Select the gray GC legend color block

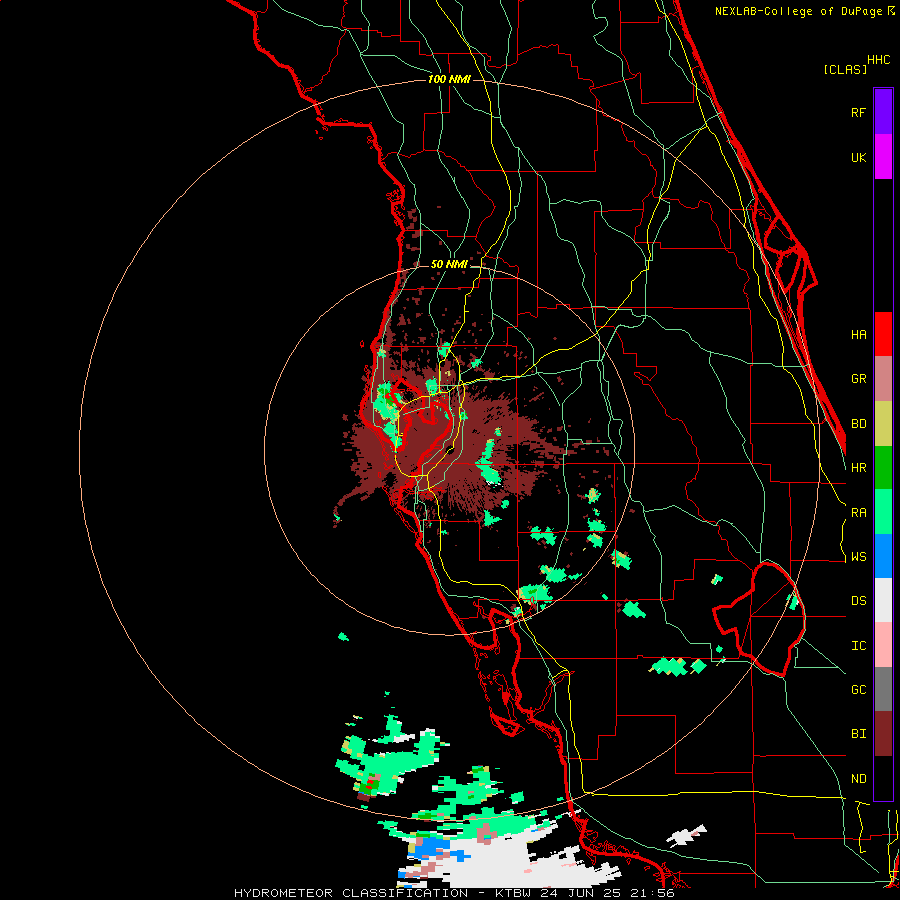tap(883, 689)
